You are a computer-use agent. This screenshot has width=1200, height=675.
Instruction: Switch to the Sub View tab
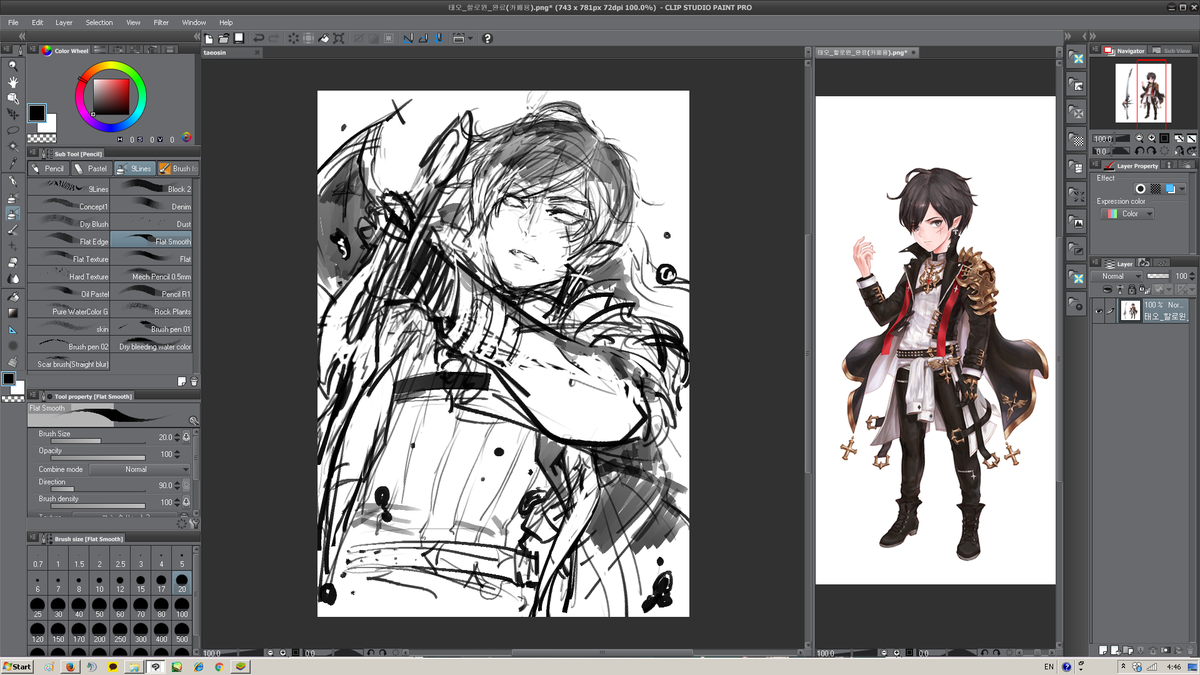coord(1172,50)
